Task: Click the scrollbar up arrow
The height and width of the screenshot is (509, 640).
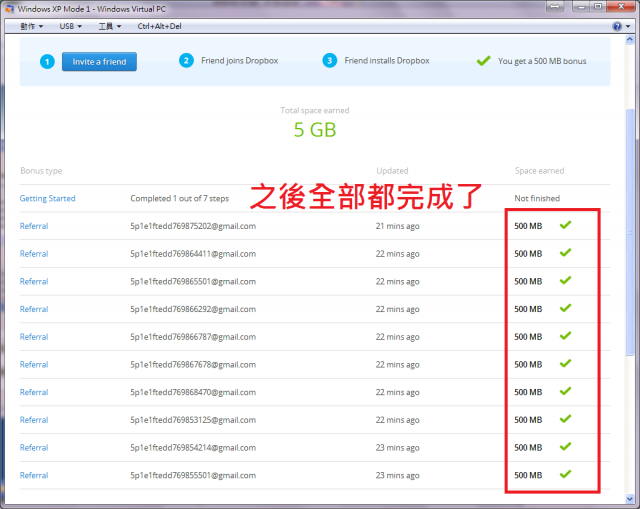Action: [629, 40]
